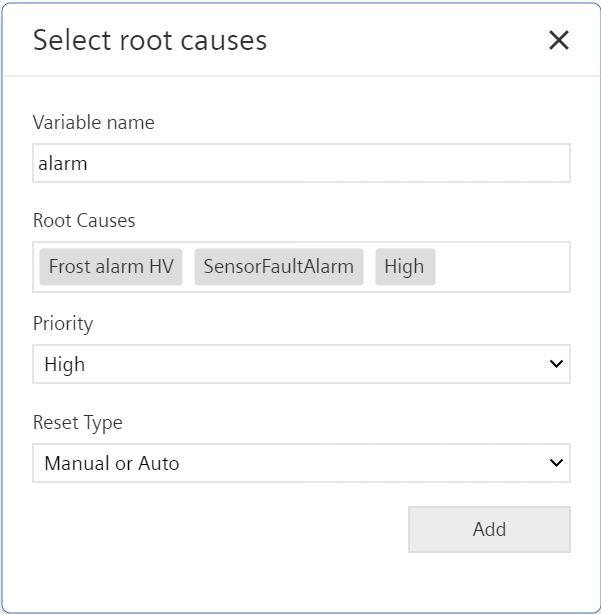The width and height of the screenshot is (601, 614).
Task: Place cursor on the word alarm
Action: click(63, 163)
